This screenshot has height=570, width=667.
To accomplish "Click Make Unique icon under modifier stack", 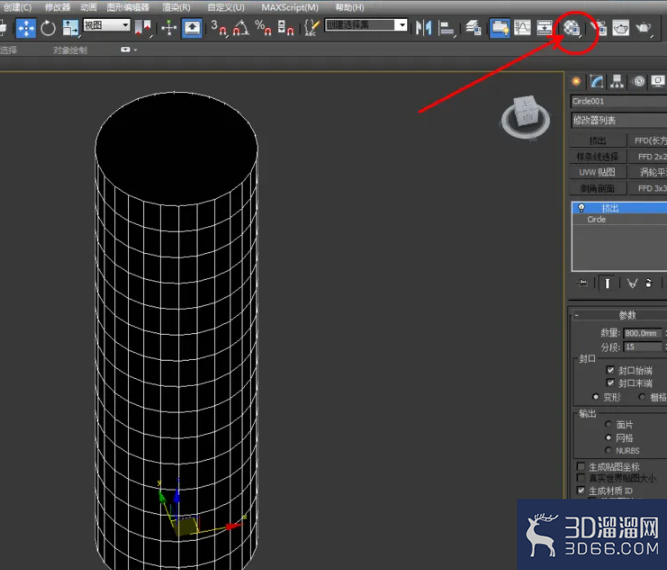I will [x=632, y=283].
